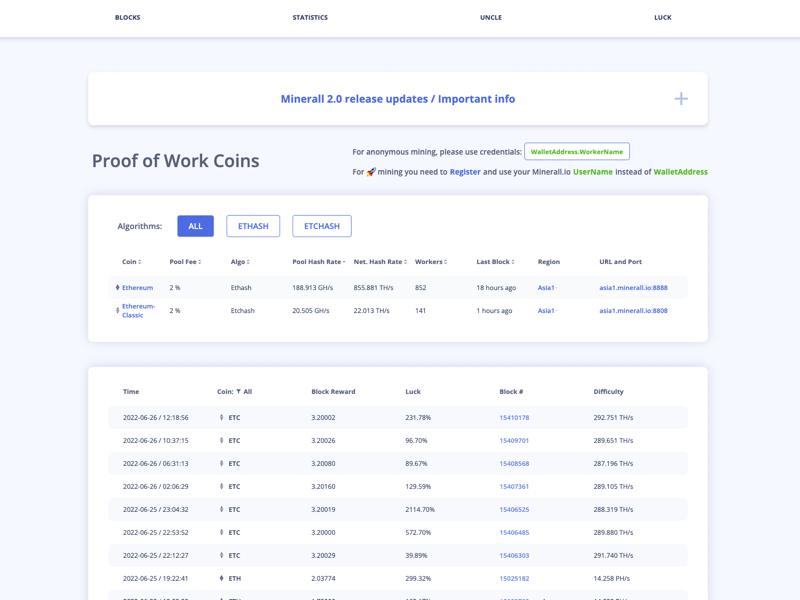This screenshot has height=600, width=800.
Task: Click the WalletAddress.WorkerName credentials box
Action: [577, 152]
